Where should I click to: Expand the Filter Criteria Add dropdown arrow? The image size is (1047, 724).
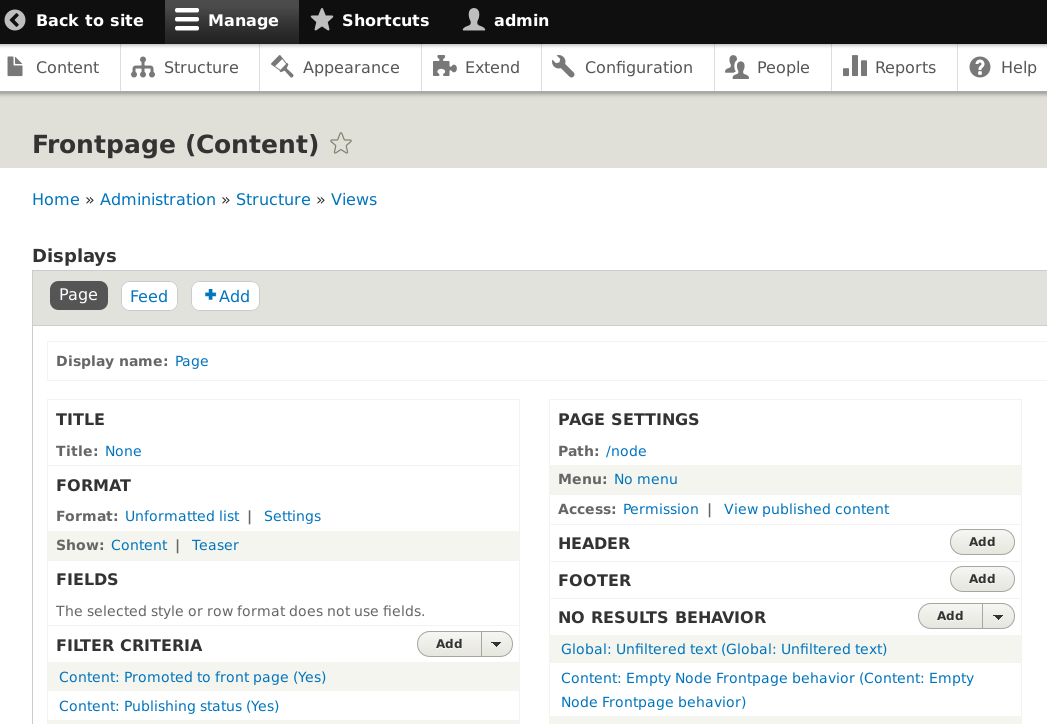(497, 645)
